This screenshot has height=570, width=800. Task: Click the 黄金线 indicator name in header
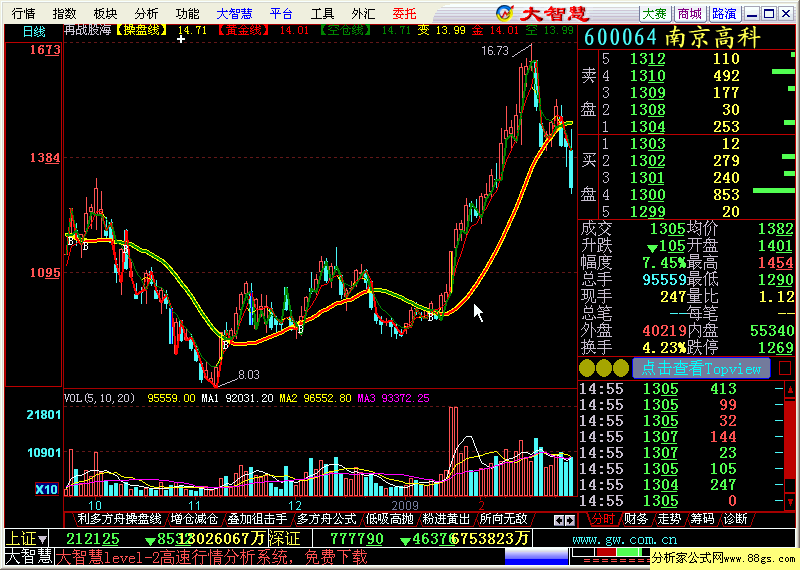[244, 31]
